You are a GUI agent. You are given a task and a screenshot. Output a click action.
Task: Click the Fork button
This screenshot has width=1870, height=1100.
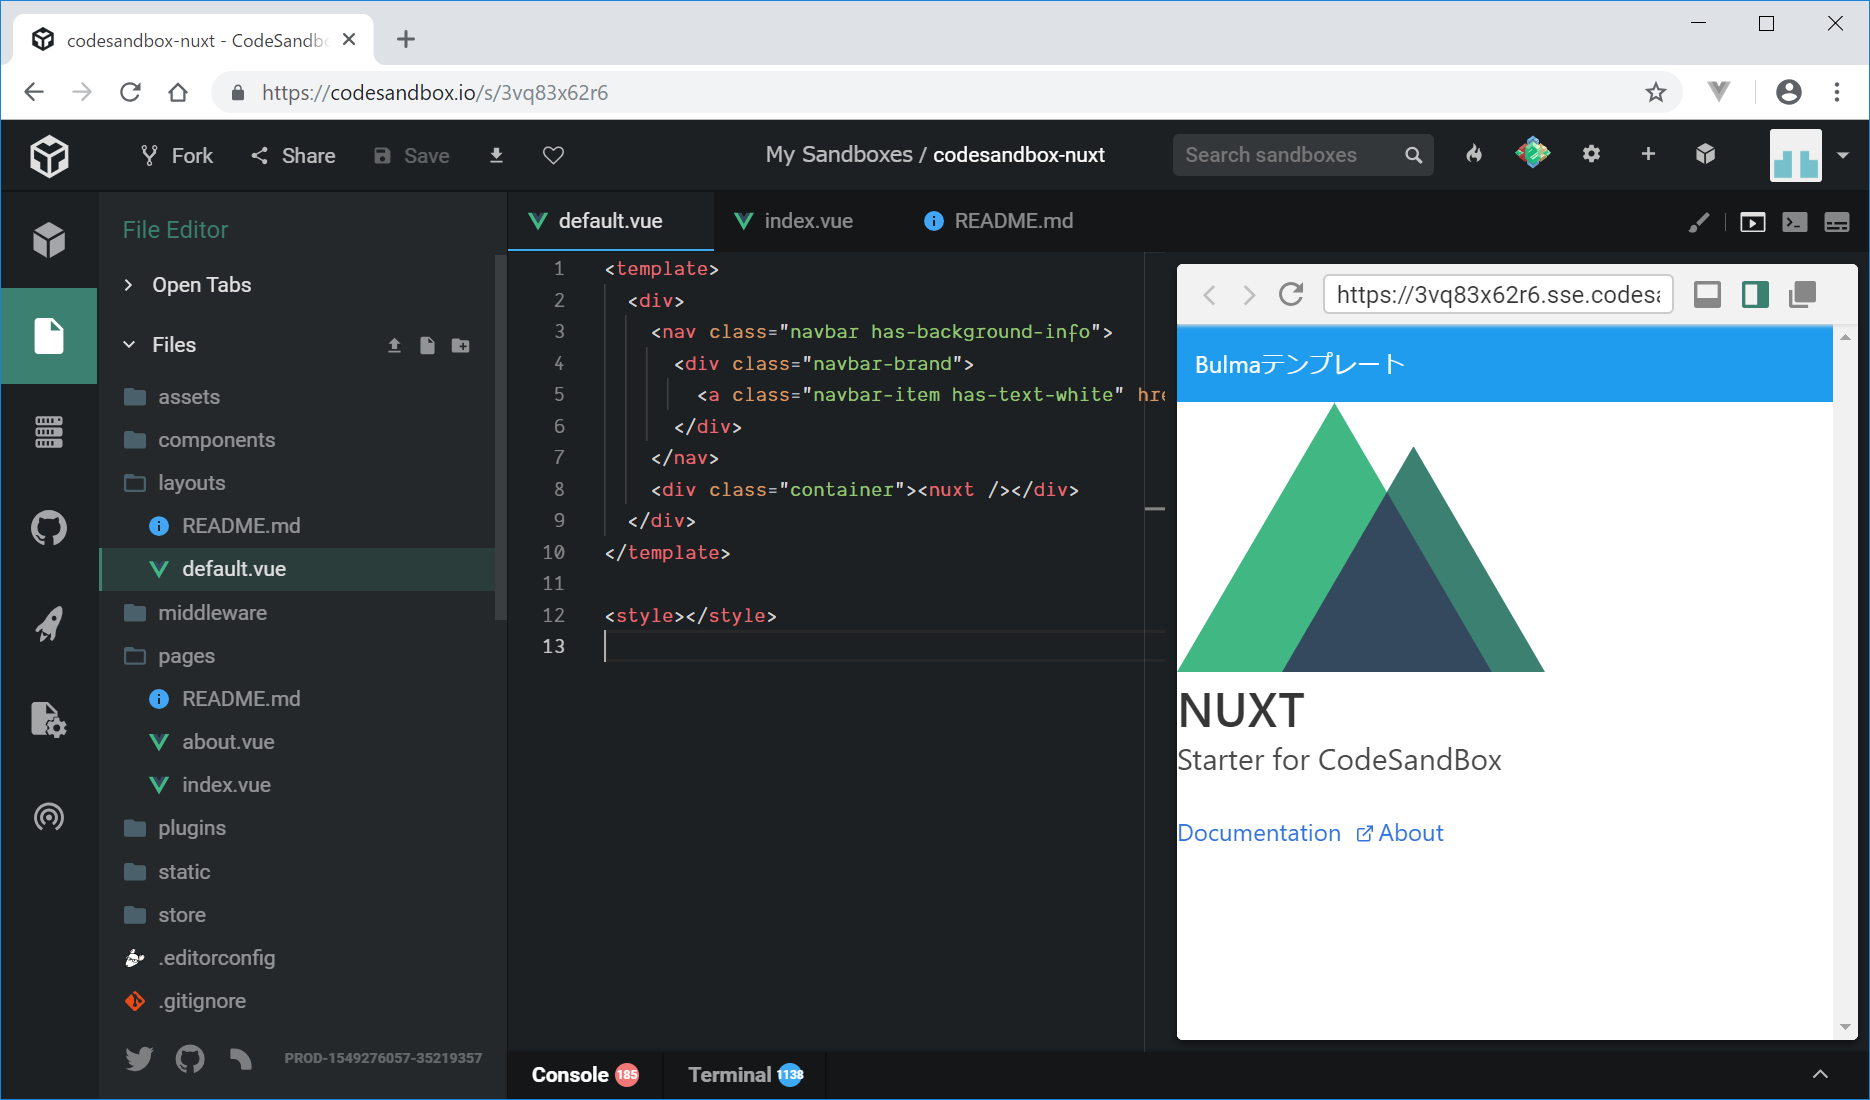pyautogui.click(x=177, y=155)
